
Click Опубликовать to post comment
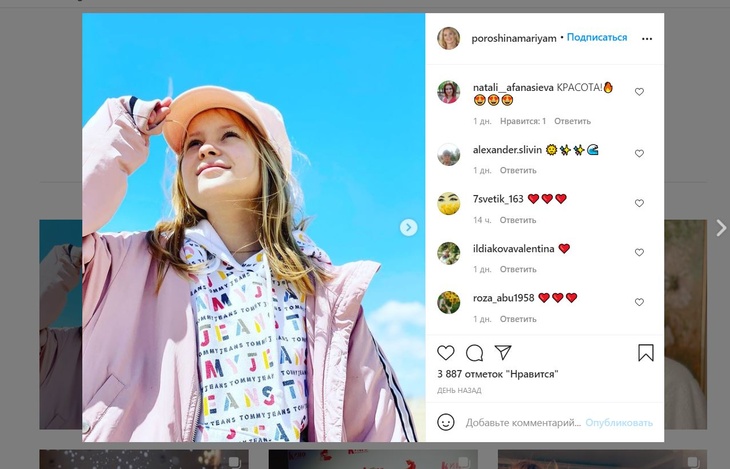(619, 422)
